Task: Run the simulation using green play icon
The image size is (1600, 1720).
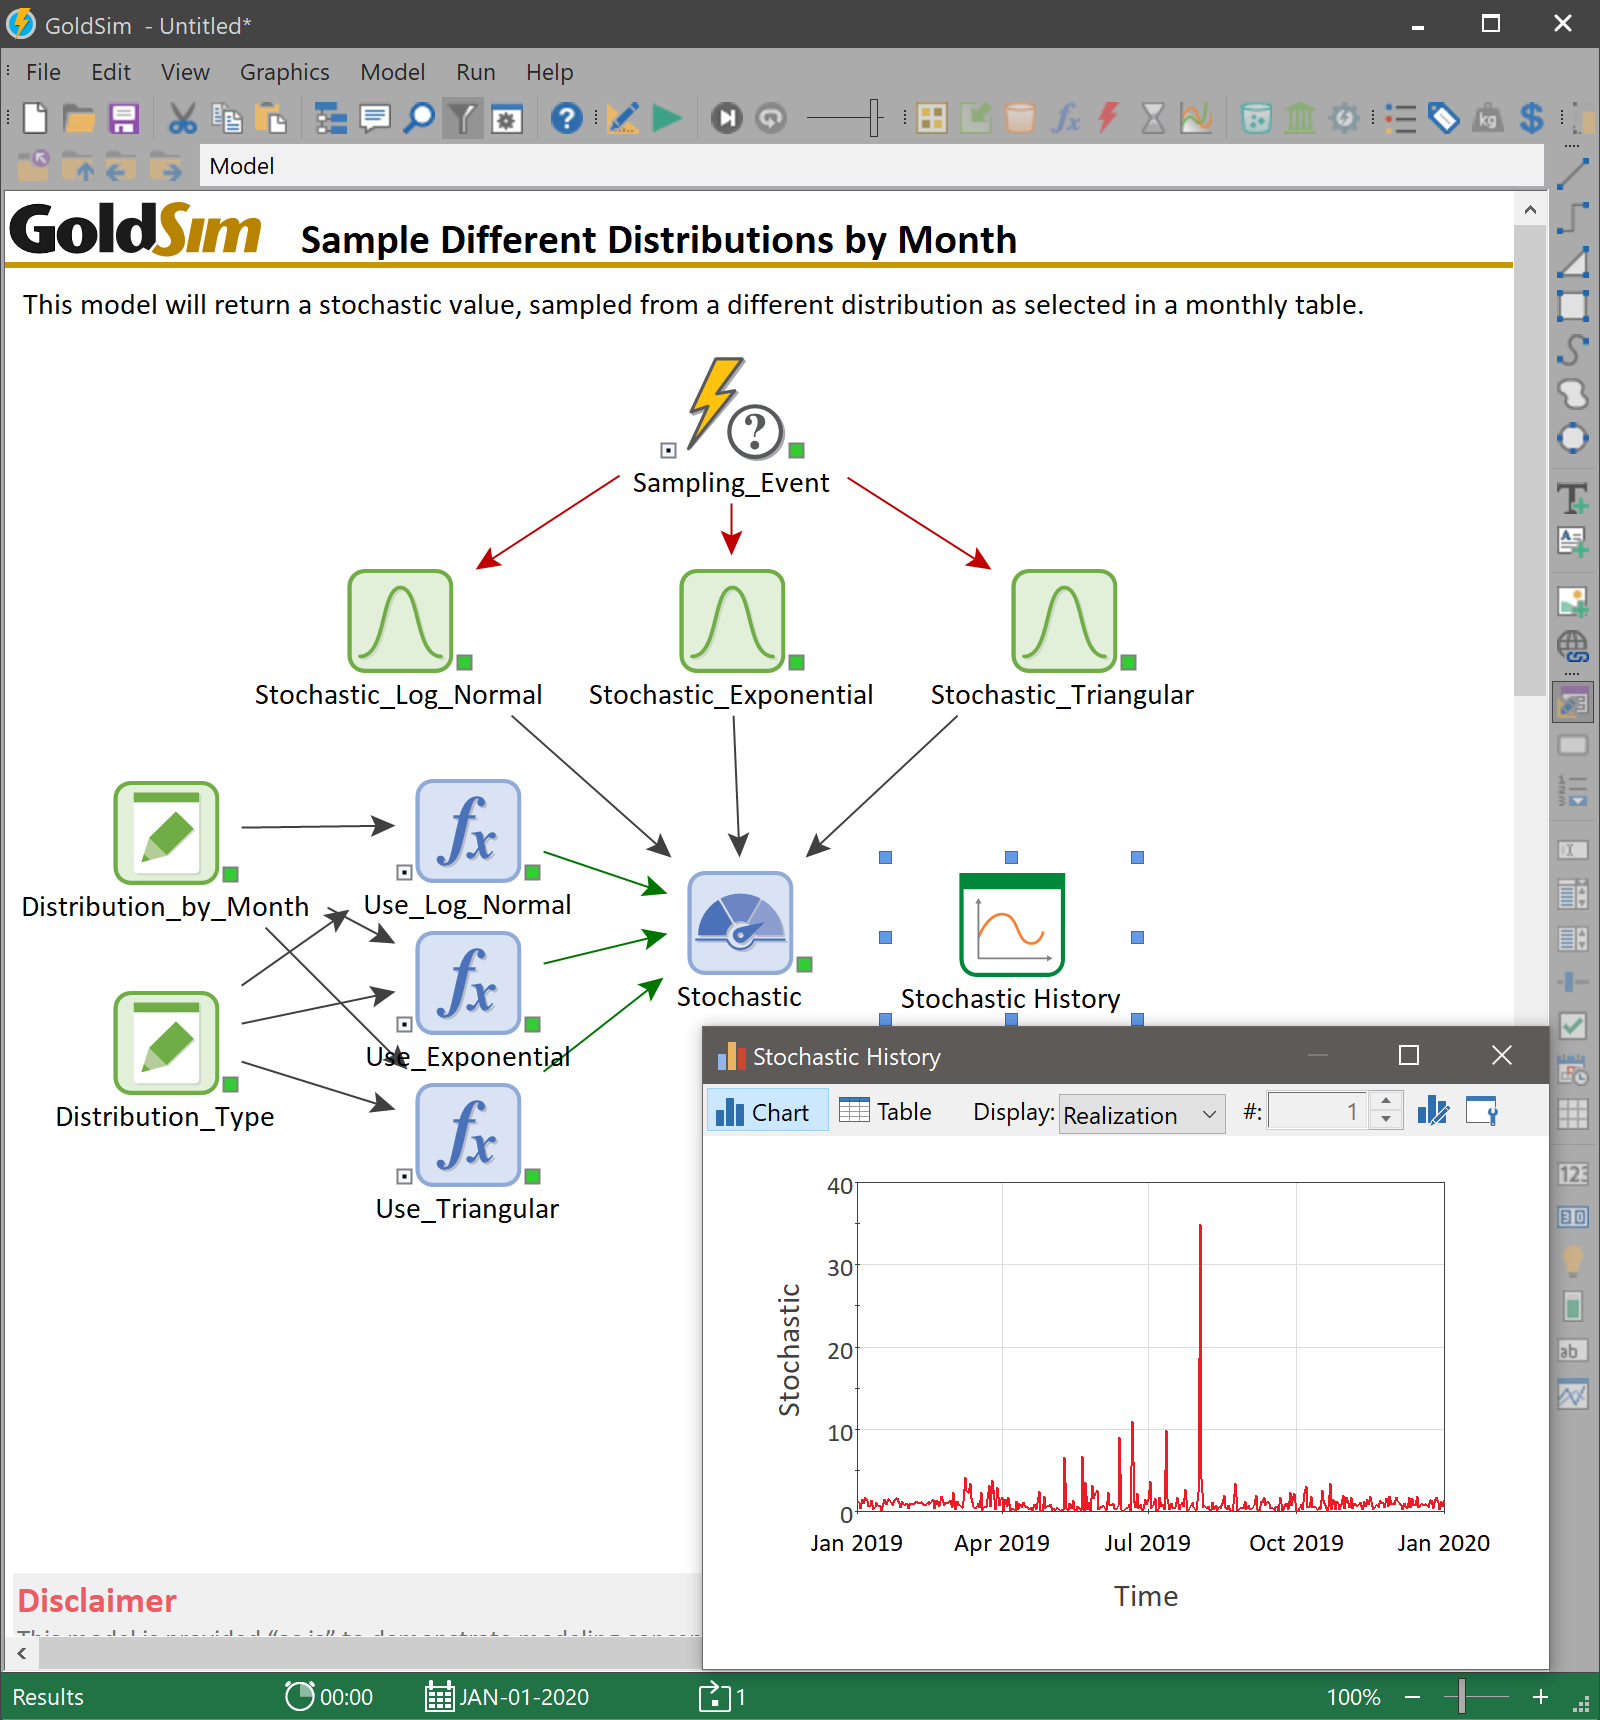Action: tap(666, 118)
